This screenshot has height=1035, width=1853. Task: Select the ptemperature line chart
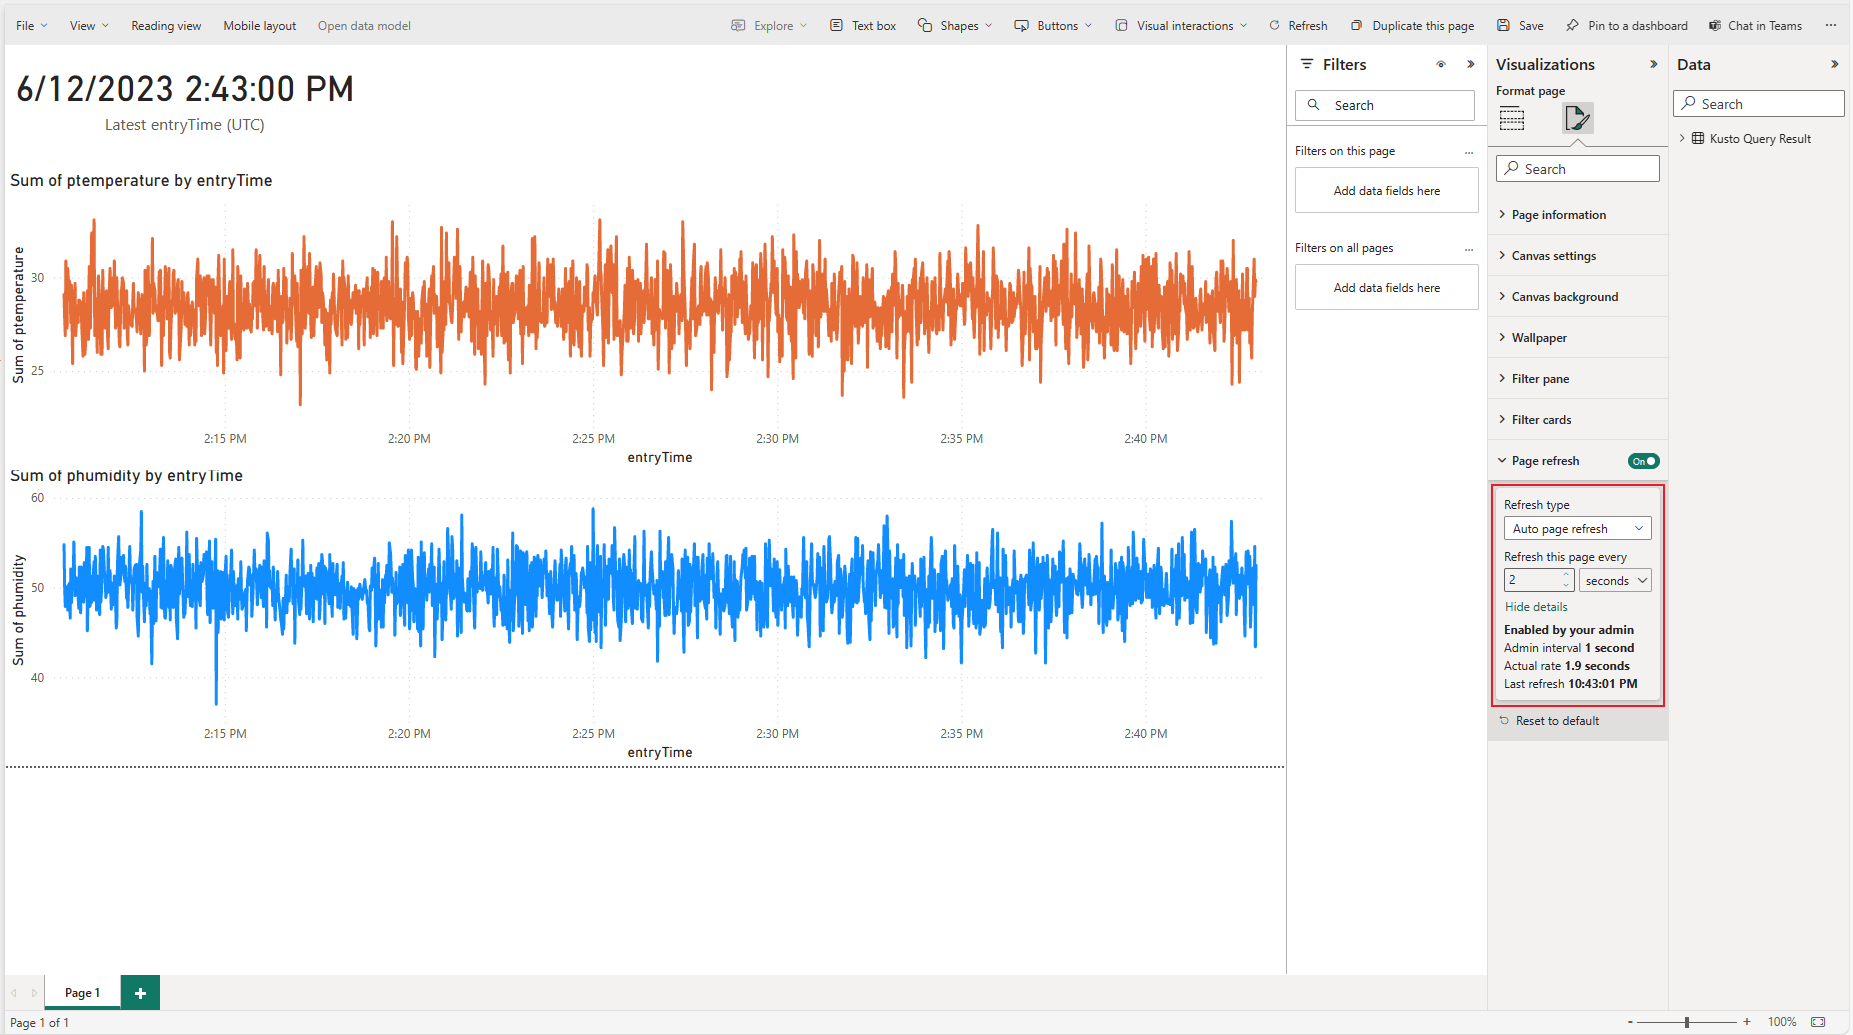coord(640,318)
